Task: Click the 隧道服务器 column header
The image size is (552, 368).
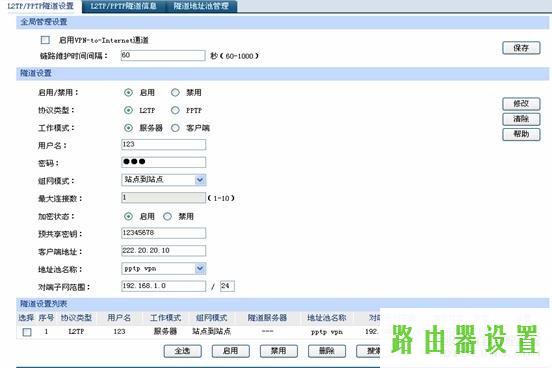Action: (267, 318)
